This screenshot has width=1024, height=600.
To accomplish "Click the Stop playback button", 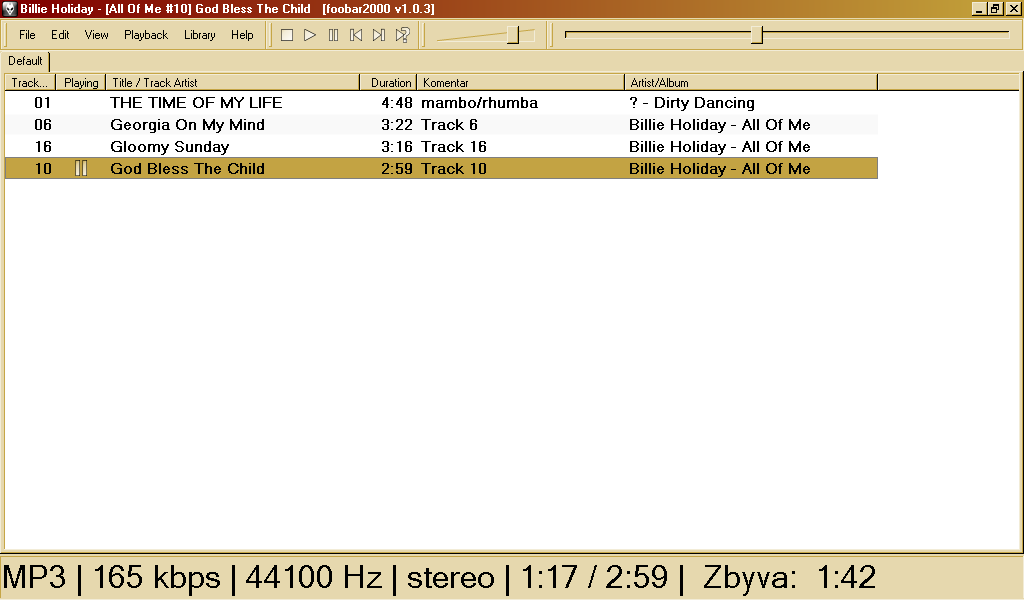I will pyautogui.click(x=287, y=35).
